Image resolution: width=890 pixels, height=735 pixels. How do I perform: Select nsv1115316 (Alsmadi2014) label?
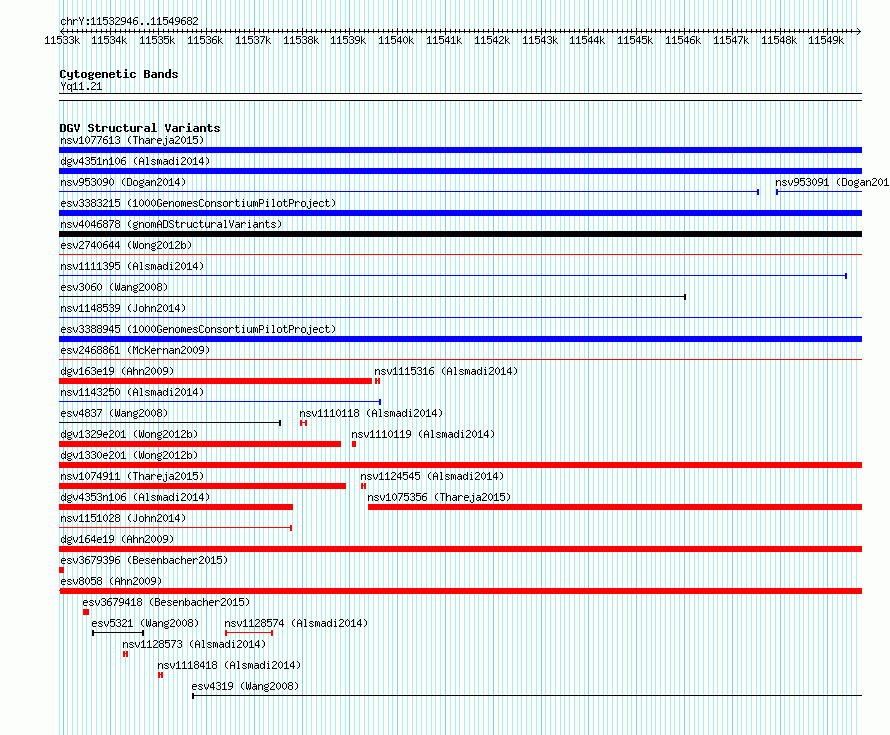(446, 371)
